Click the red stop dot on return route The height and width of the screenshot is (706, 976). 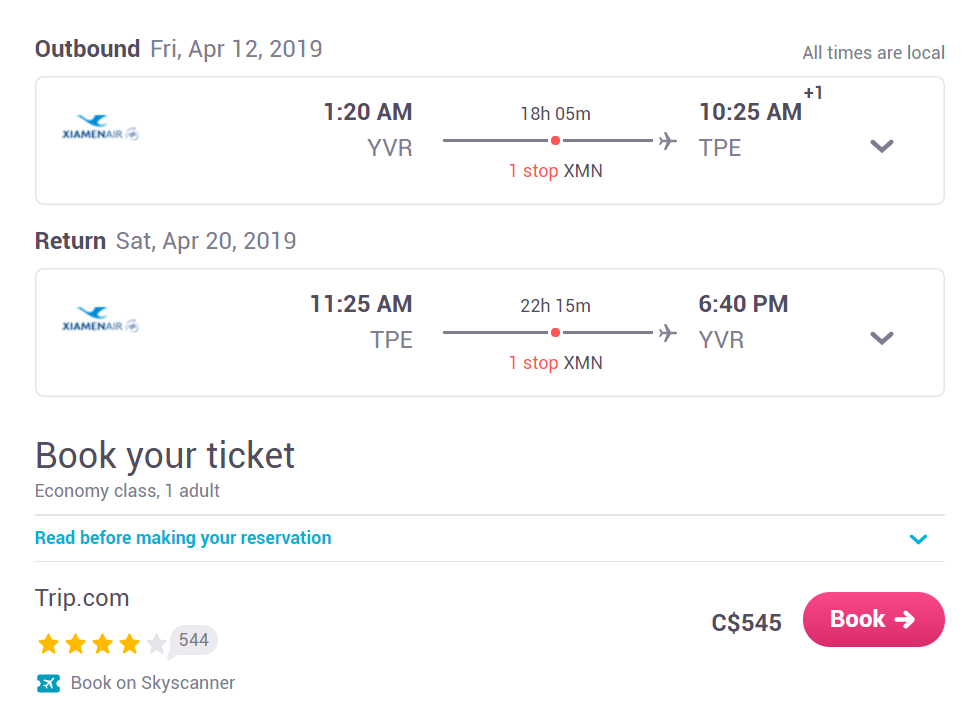click(x=555, y=332)
